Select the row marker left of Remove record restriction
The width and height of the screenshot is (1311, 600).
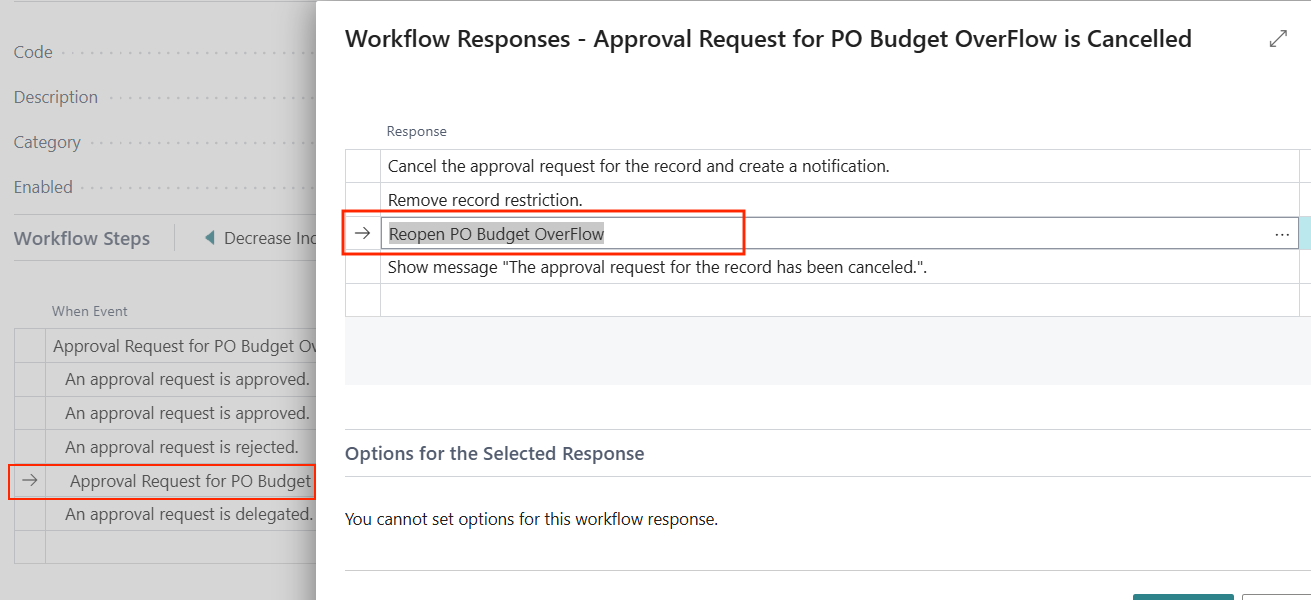click(362, 200)
